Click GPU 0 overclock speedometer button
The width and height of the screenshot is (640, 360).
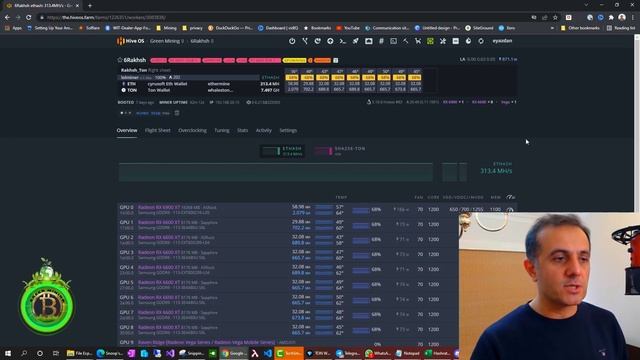[510, 209]
